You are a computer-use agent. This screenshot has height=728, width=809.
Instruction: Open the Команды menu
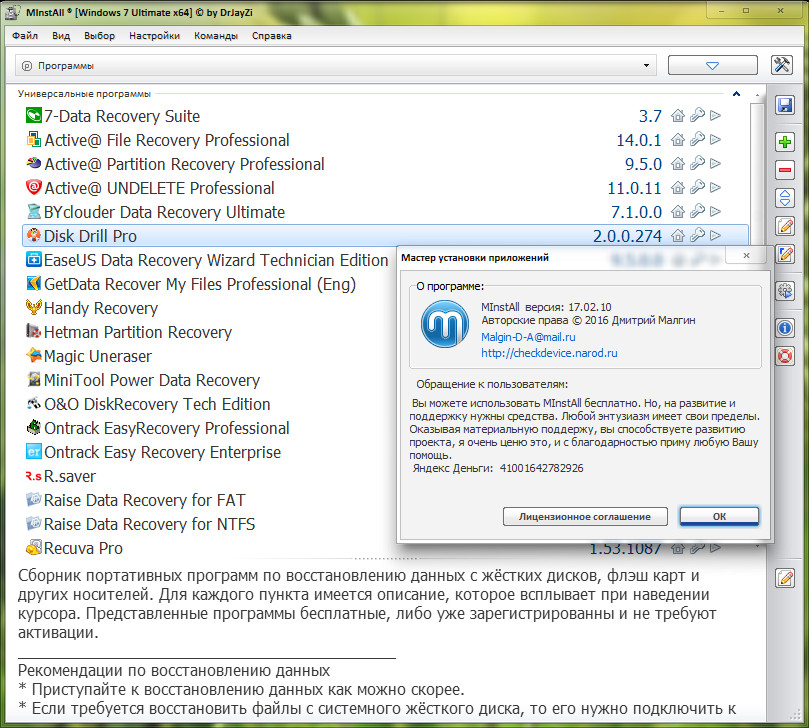[216, 35]
